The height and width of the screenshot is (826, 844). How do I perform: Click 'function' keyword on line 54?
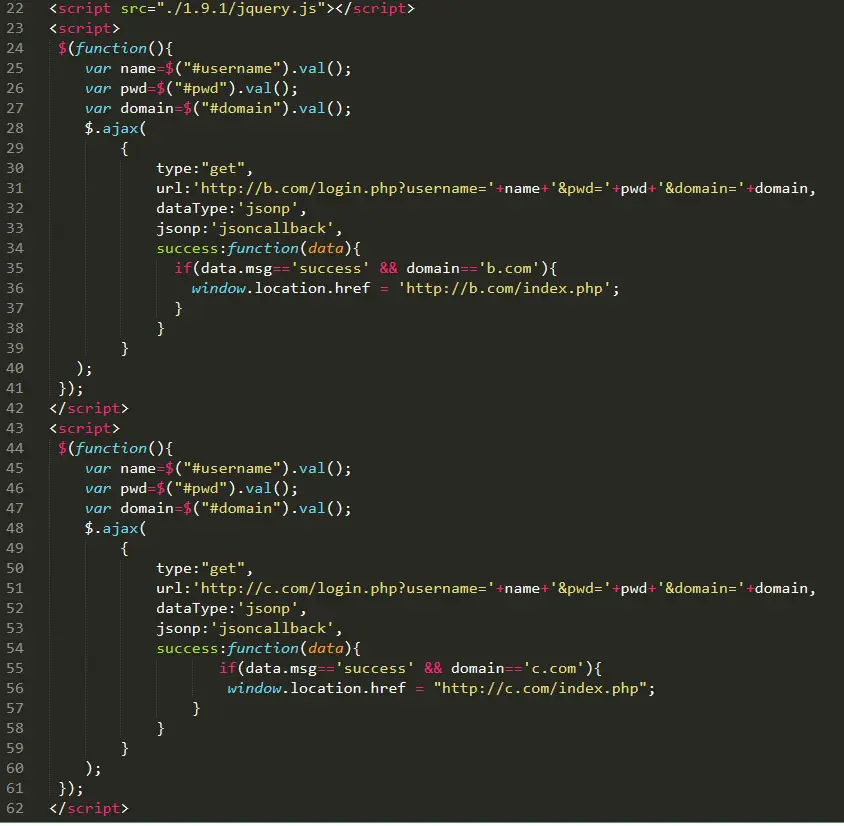click(263, 648)
